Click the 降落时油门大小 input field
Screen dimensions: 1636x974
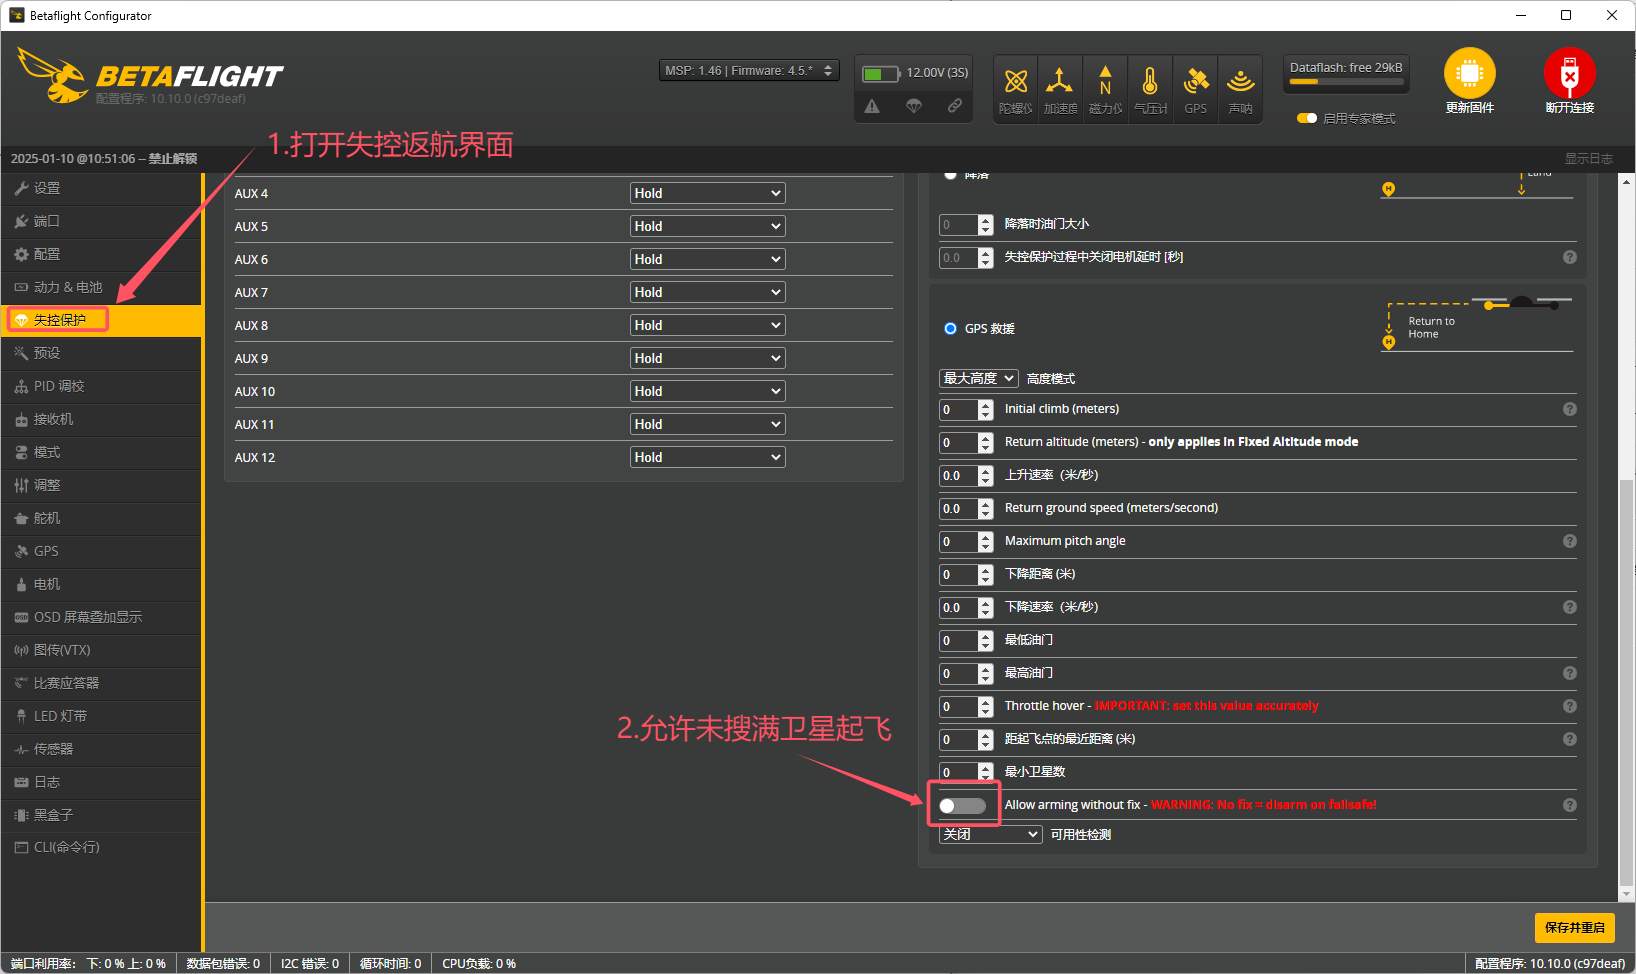[x=966, y=224]
